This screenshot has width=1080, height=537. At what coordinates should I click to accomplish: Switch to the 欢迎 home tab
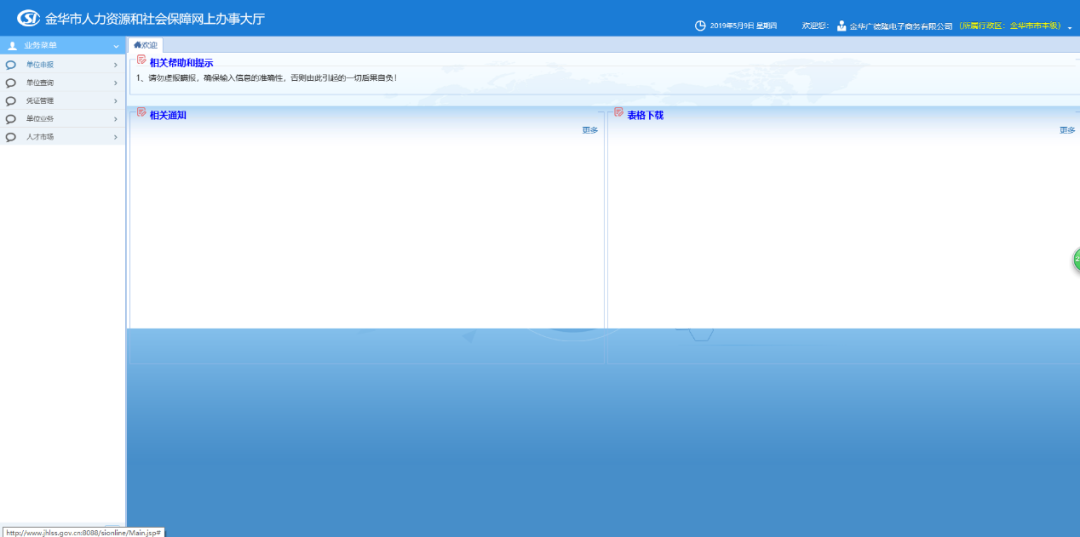pos(145,45)
